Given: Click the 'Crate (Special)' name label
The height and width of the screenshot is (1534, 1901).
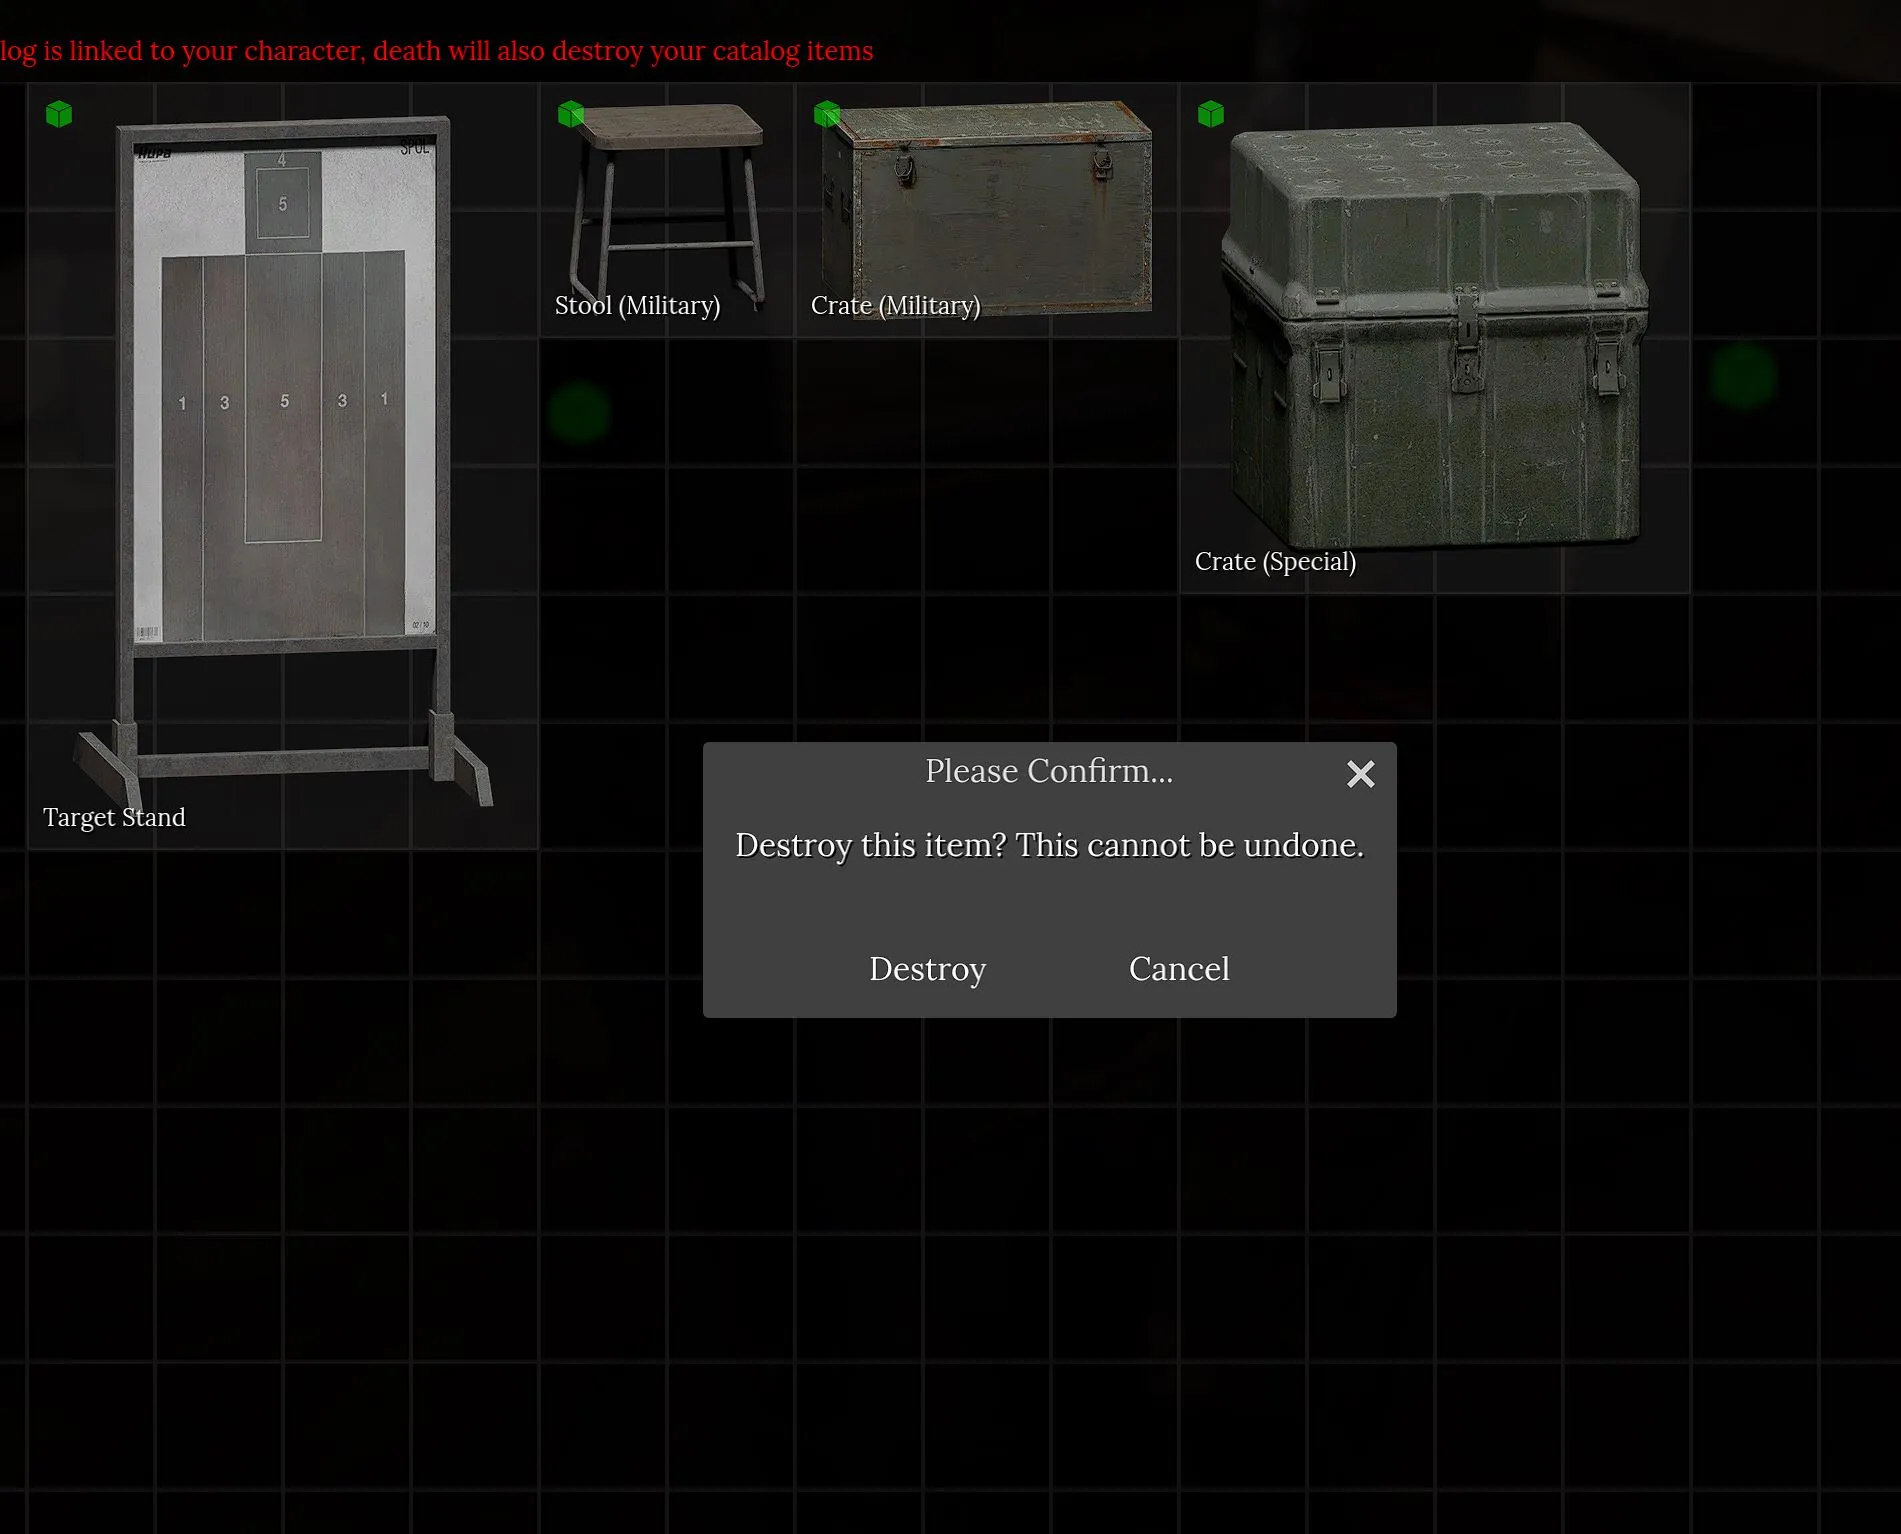Looking at the screenshot, I should [1275, 562].
